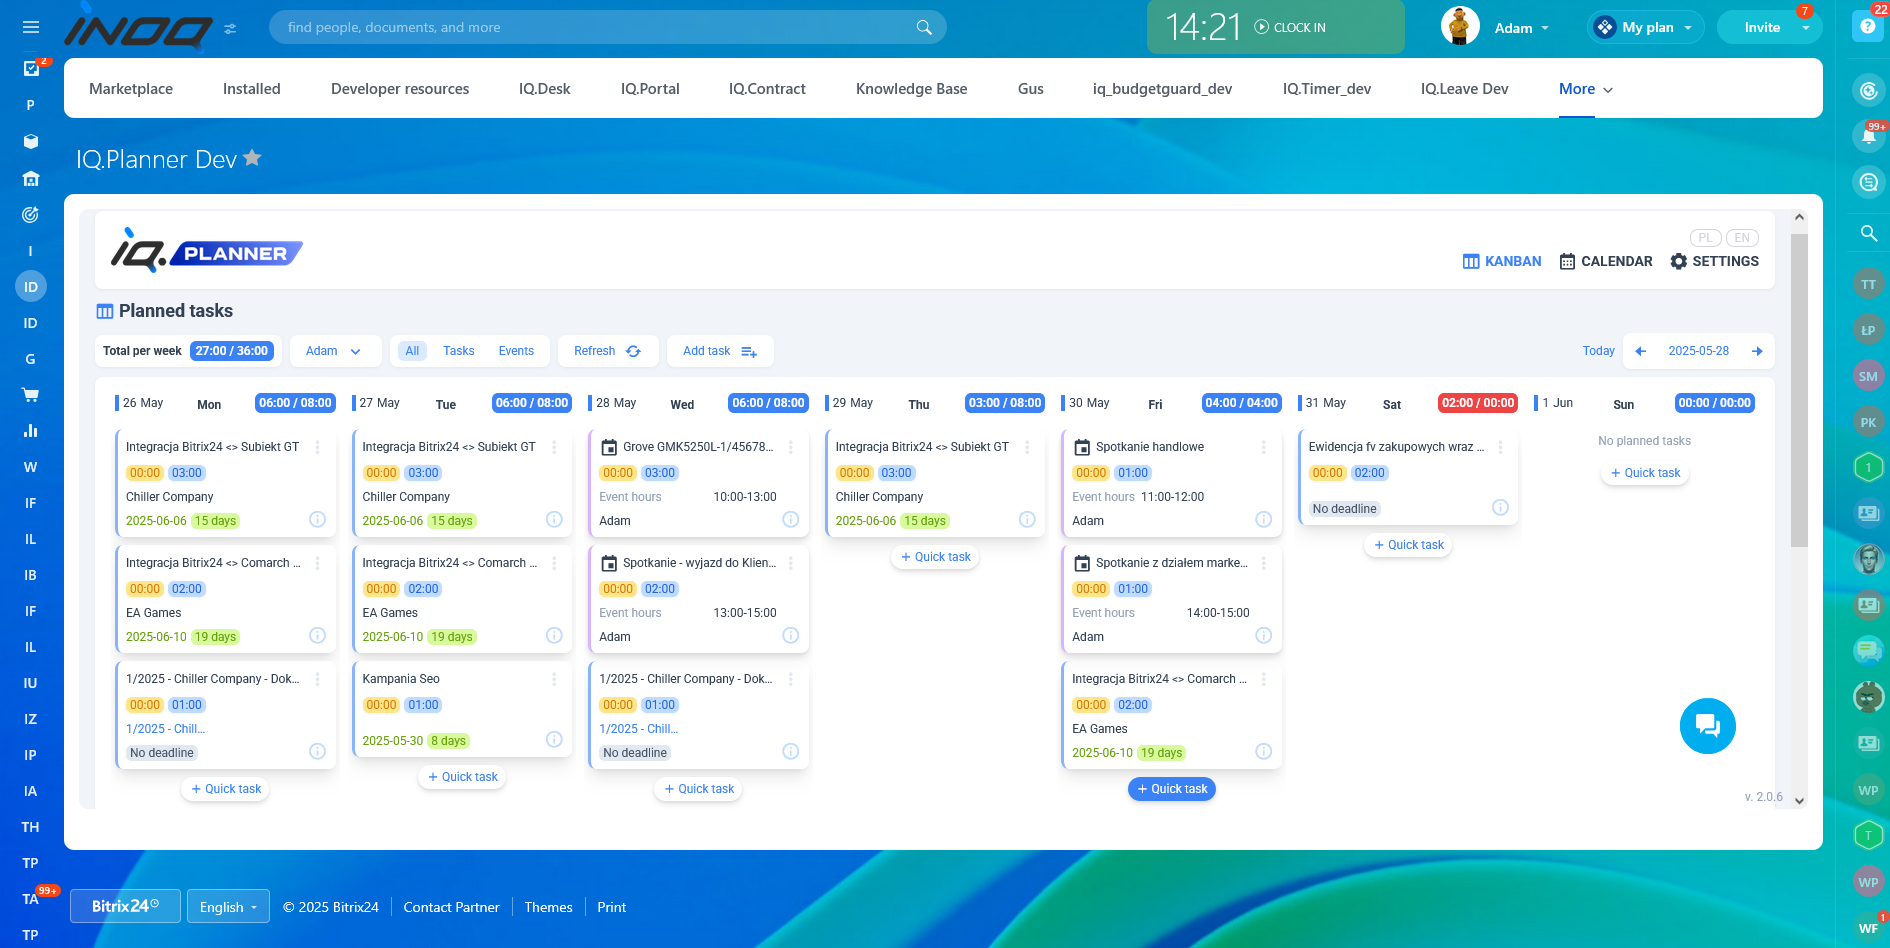This screenshot has width=1890, height=948.
Task: Open the English language selector in footer
Action: pos(228,907)
